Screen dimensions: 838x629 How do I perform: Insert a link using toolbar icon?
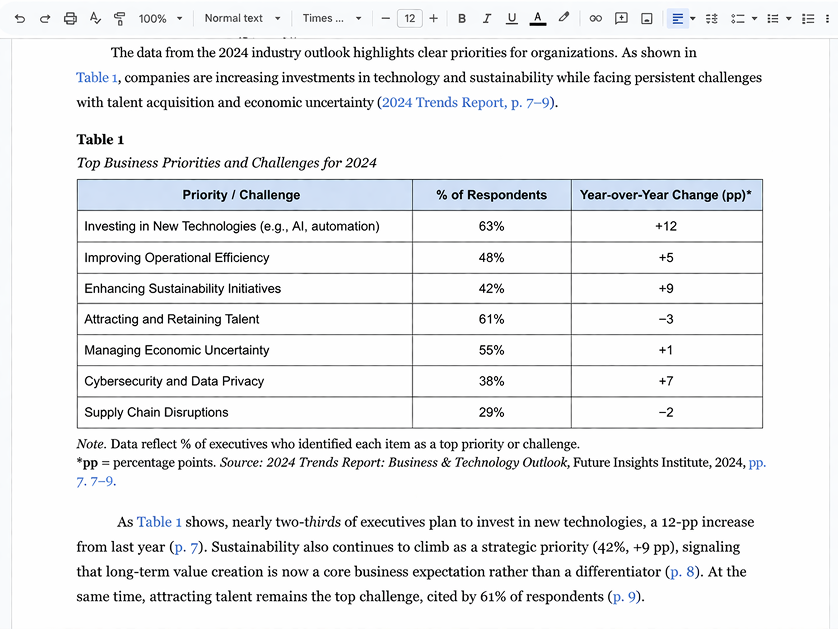tap(595, 18)
